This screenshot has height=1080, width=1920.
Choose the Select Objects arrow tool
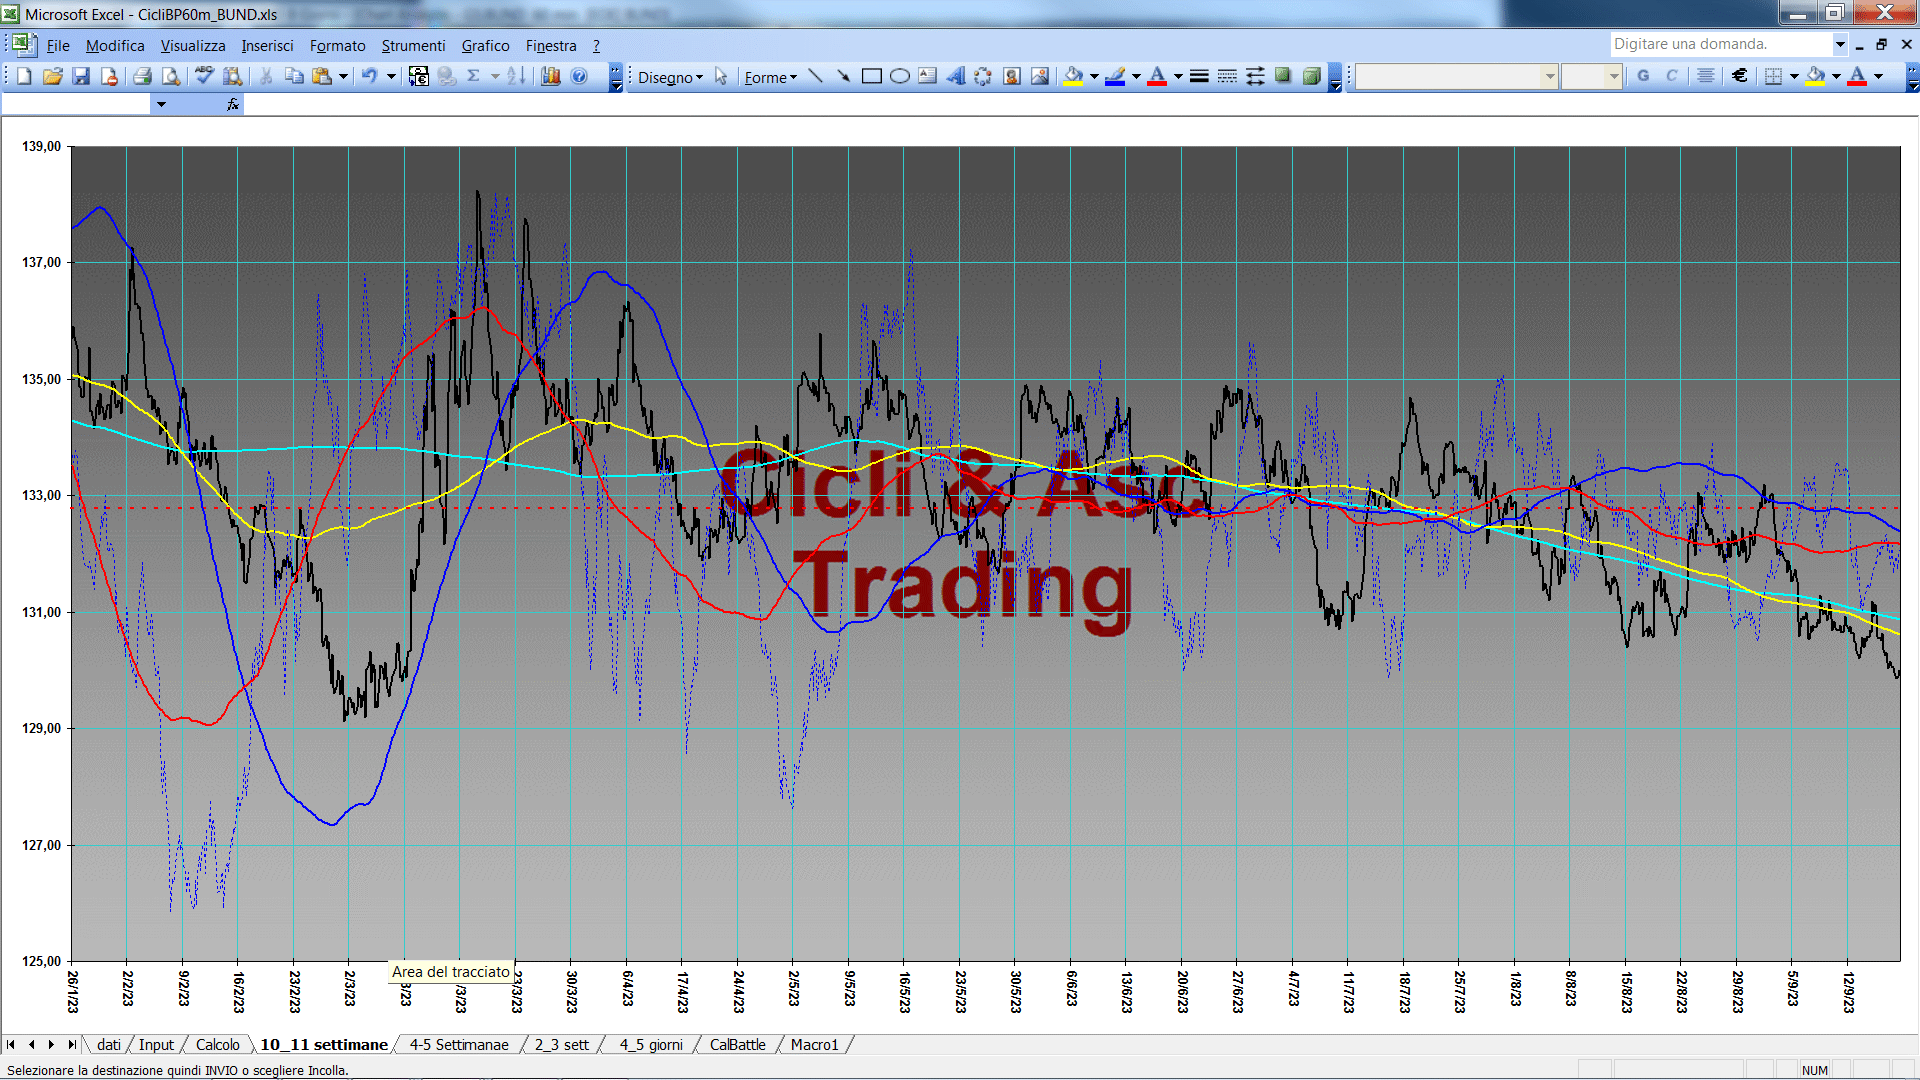pyautogui.click(x=721, y=77)
